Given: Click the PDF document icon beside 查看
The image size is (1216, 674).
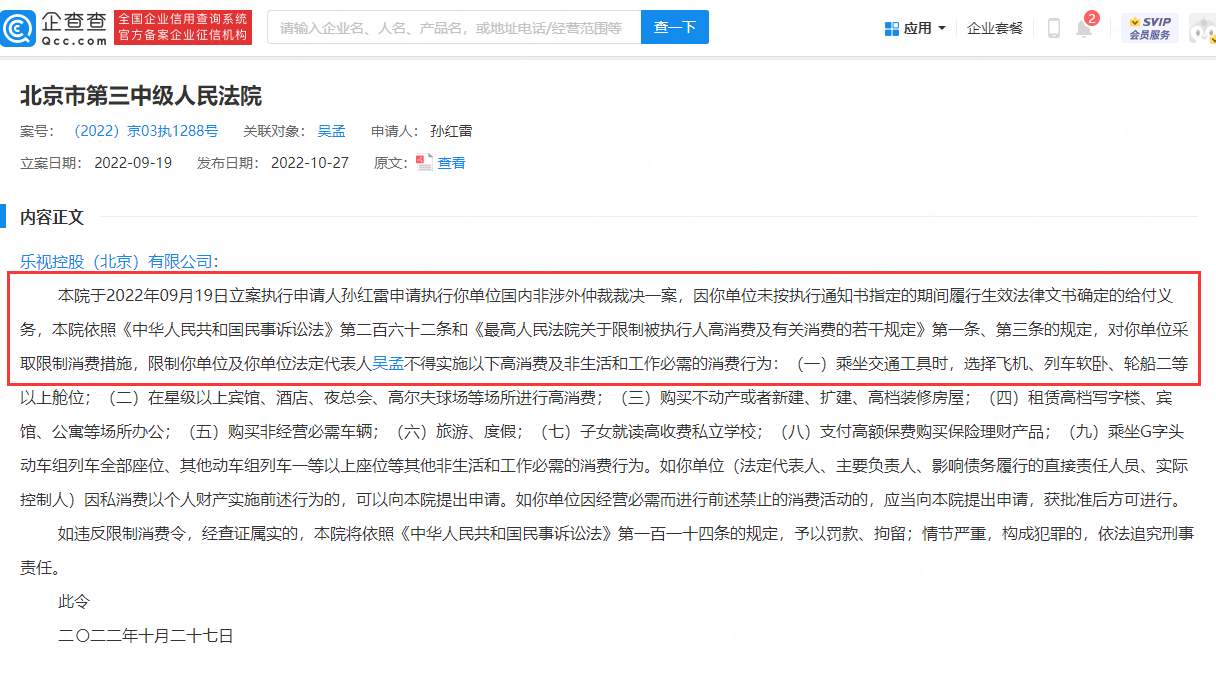Looking at the screenshot, I should (x=424, y=162).
